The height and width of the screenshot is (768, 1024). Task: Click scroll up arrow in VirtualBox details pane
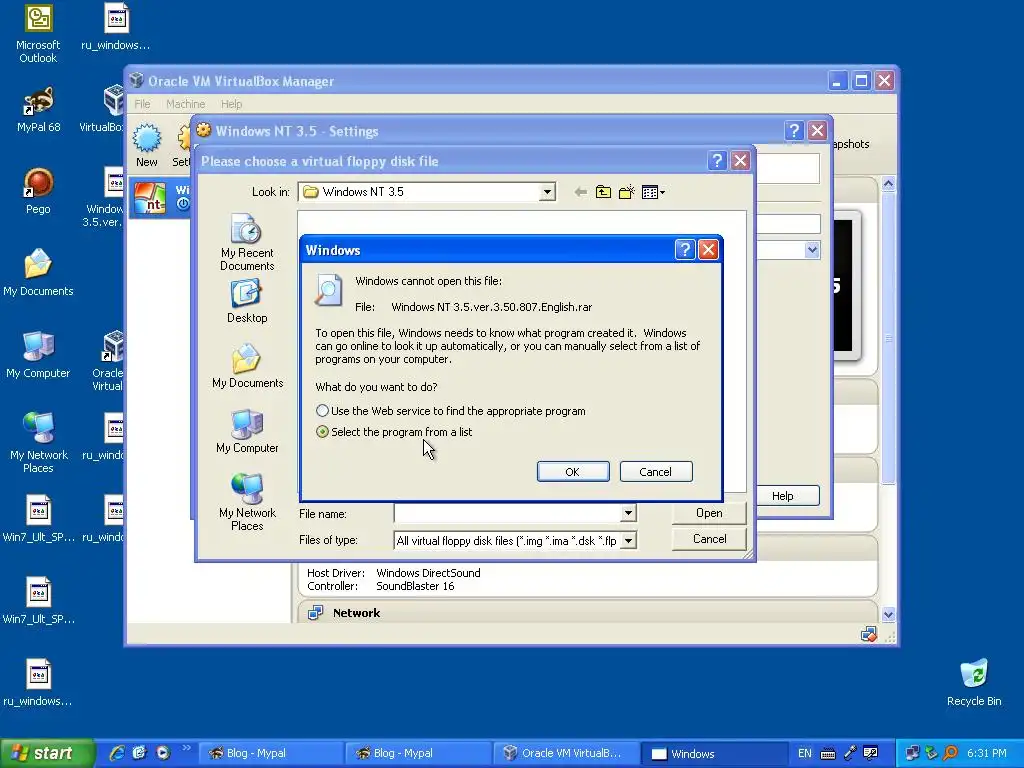(x=888, y=184)
